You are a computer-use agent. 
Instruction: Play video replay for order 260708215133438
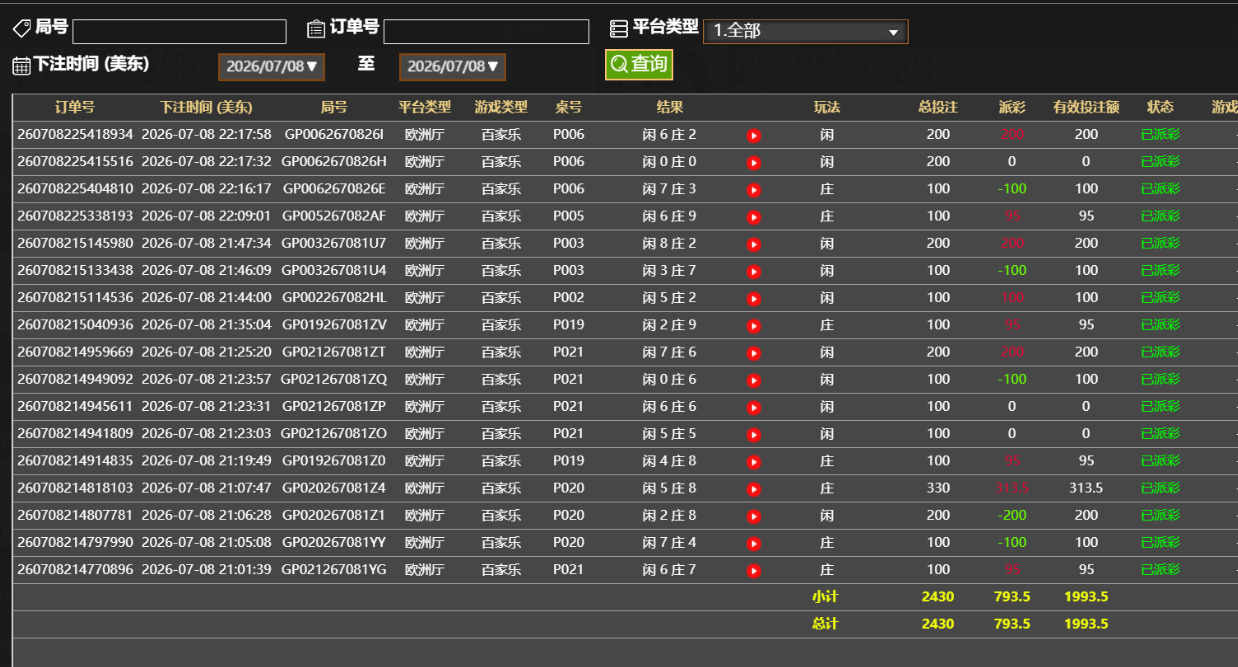tap(754, 271)
